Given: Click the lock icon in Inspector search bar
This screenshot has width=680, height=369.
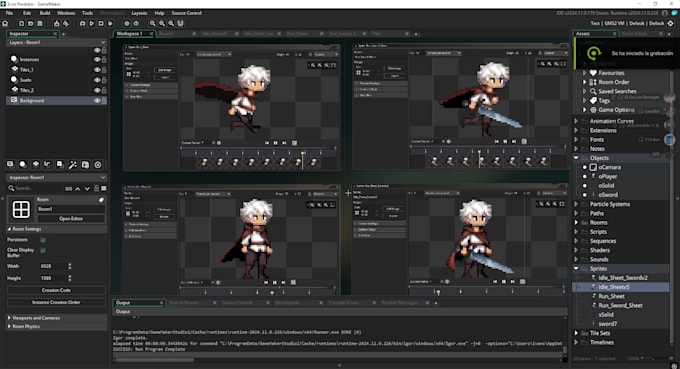Looking at the screenshot, I should click(96, 188).
